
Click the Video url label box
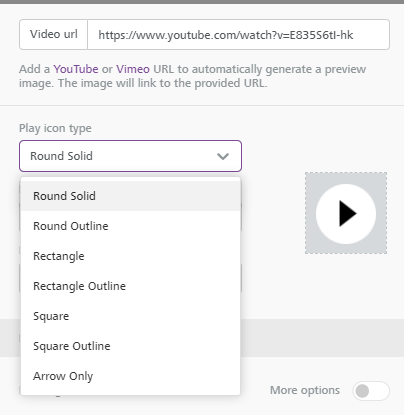[54, 35]
